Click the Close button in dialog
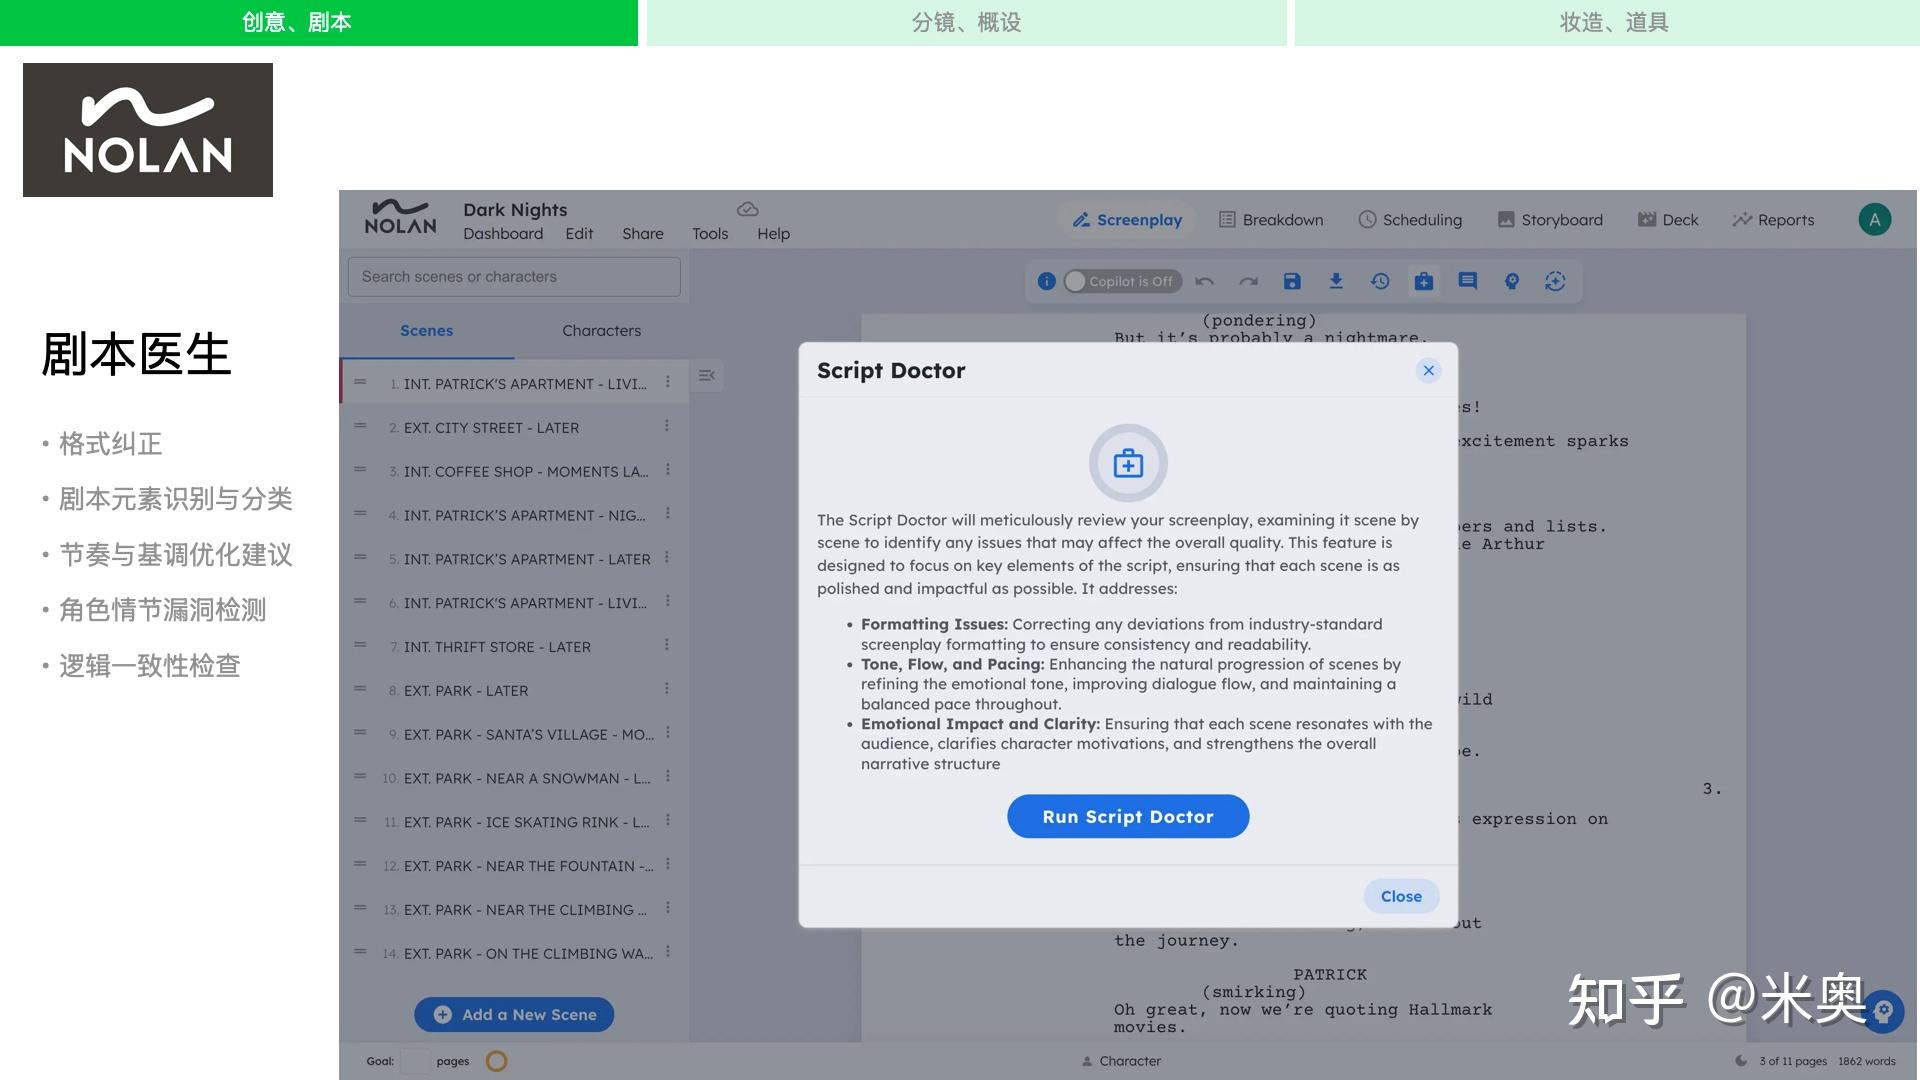 1401,897
